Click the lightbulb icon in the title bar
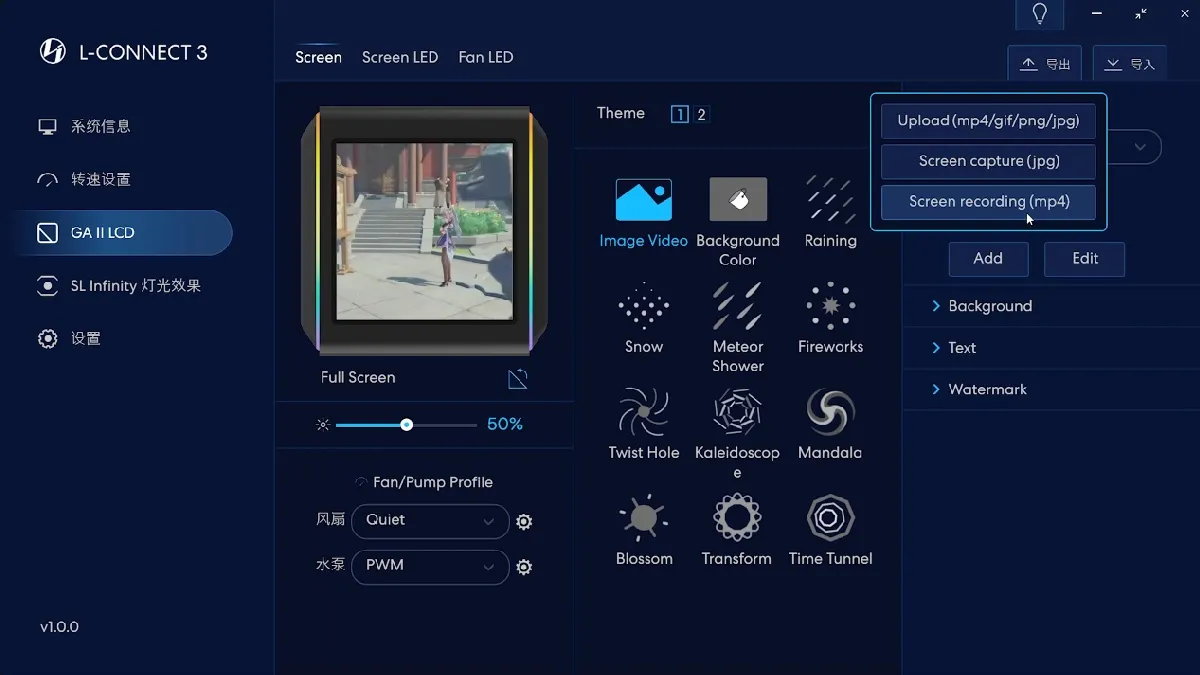1200x675 pixels. pos(1040,14)
